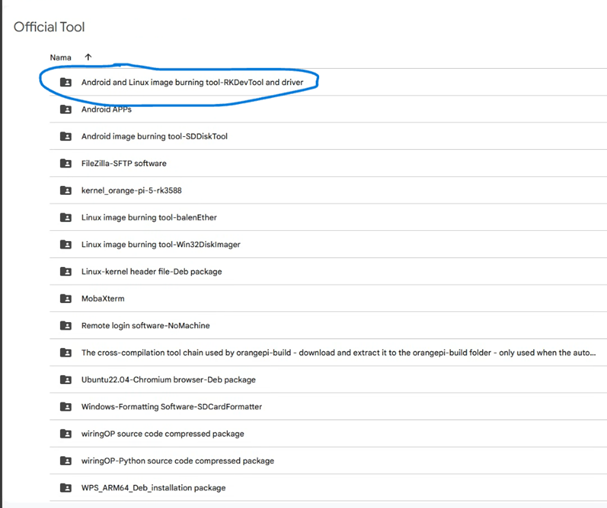
Task: Click folder icon for RKDevTool and driver row
Action: click(66, 82)
